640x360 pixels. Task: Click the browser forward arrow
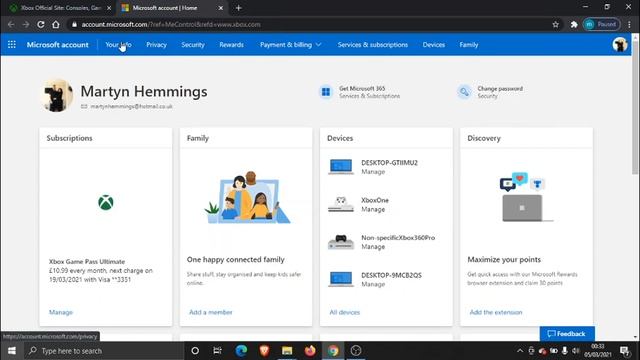pos(26,24)
